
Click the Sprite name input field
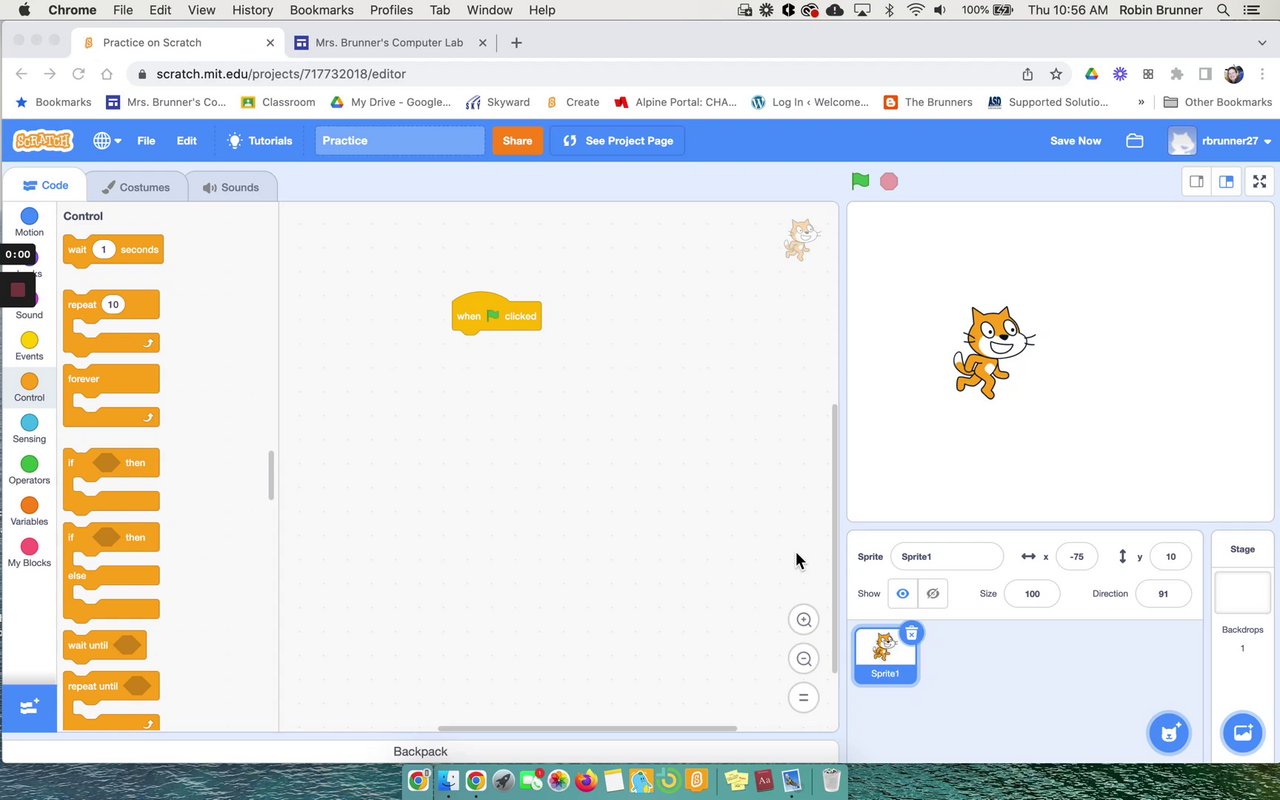pyautogui.click(x=946, y=557)
